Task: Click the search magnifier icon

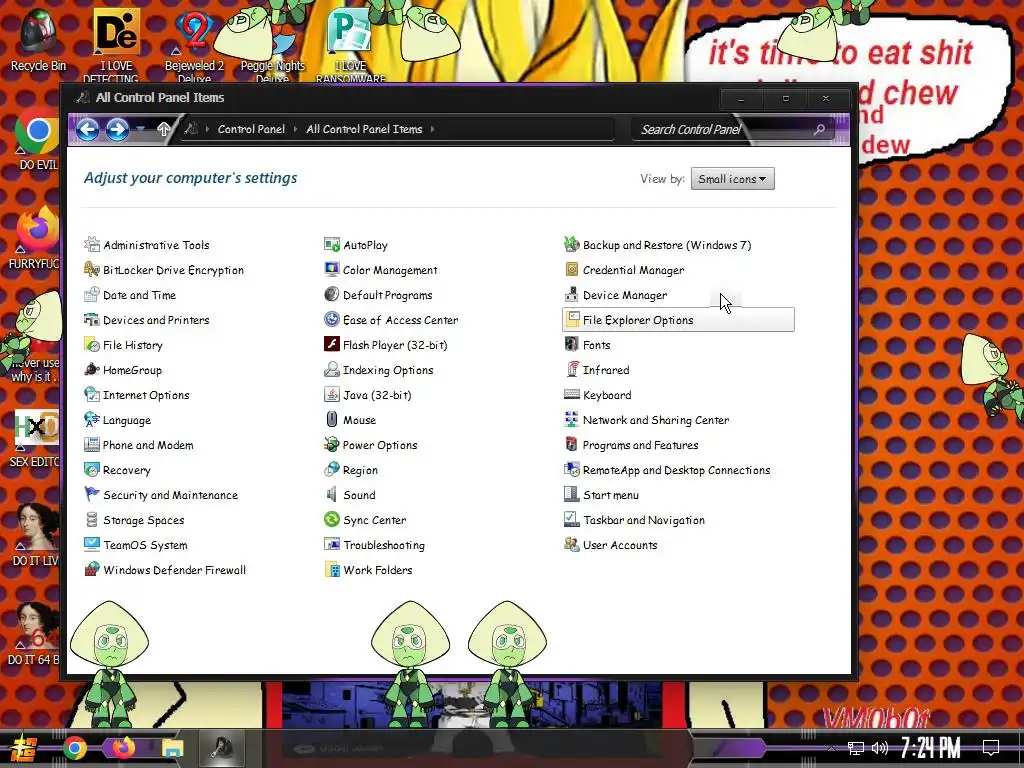Action: 819,129
